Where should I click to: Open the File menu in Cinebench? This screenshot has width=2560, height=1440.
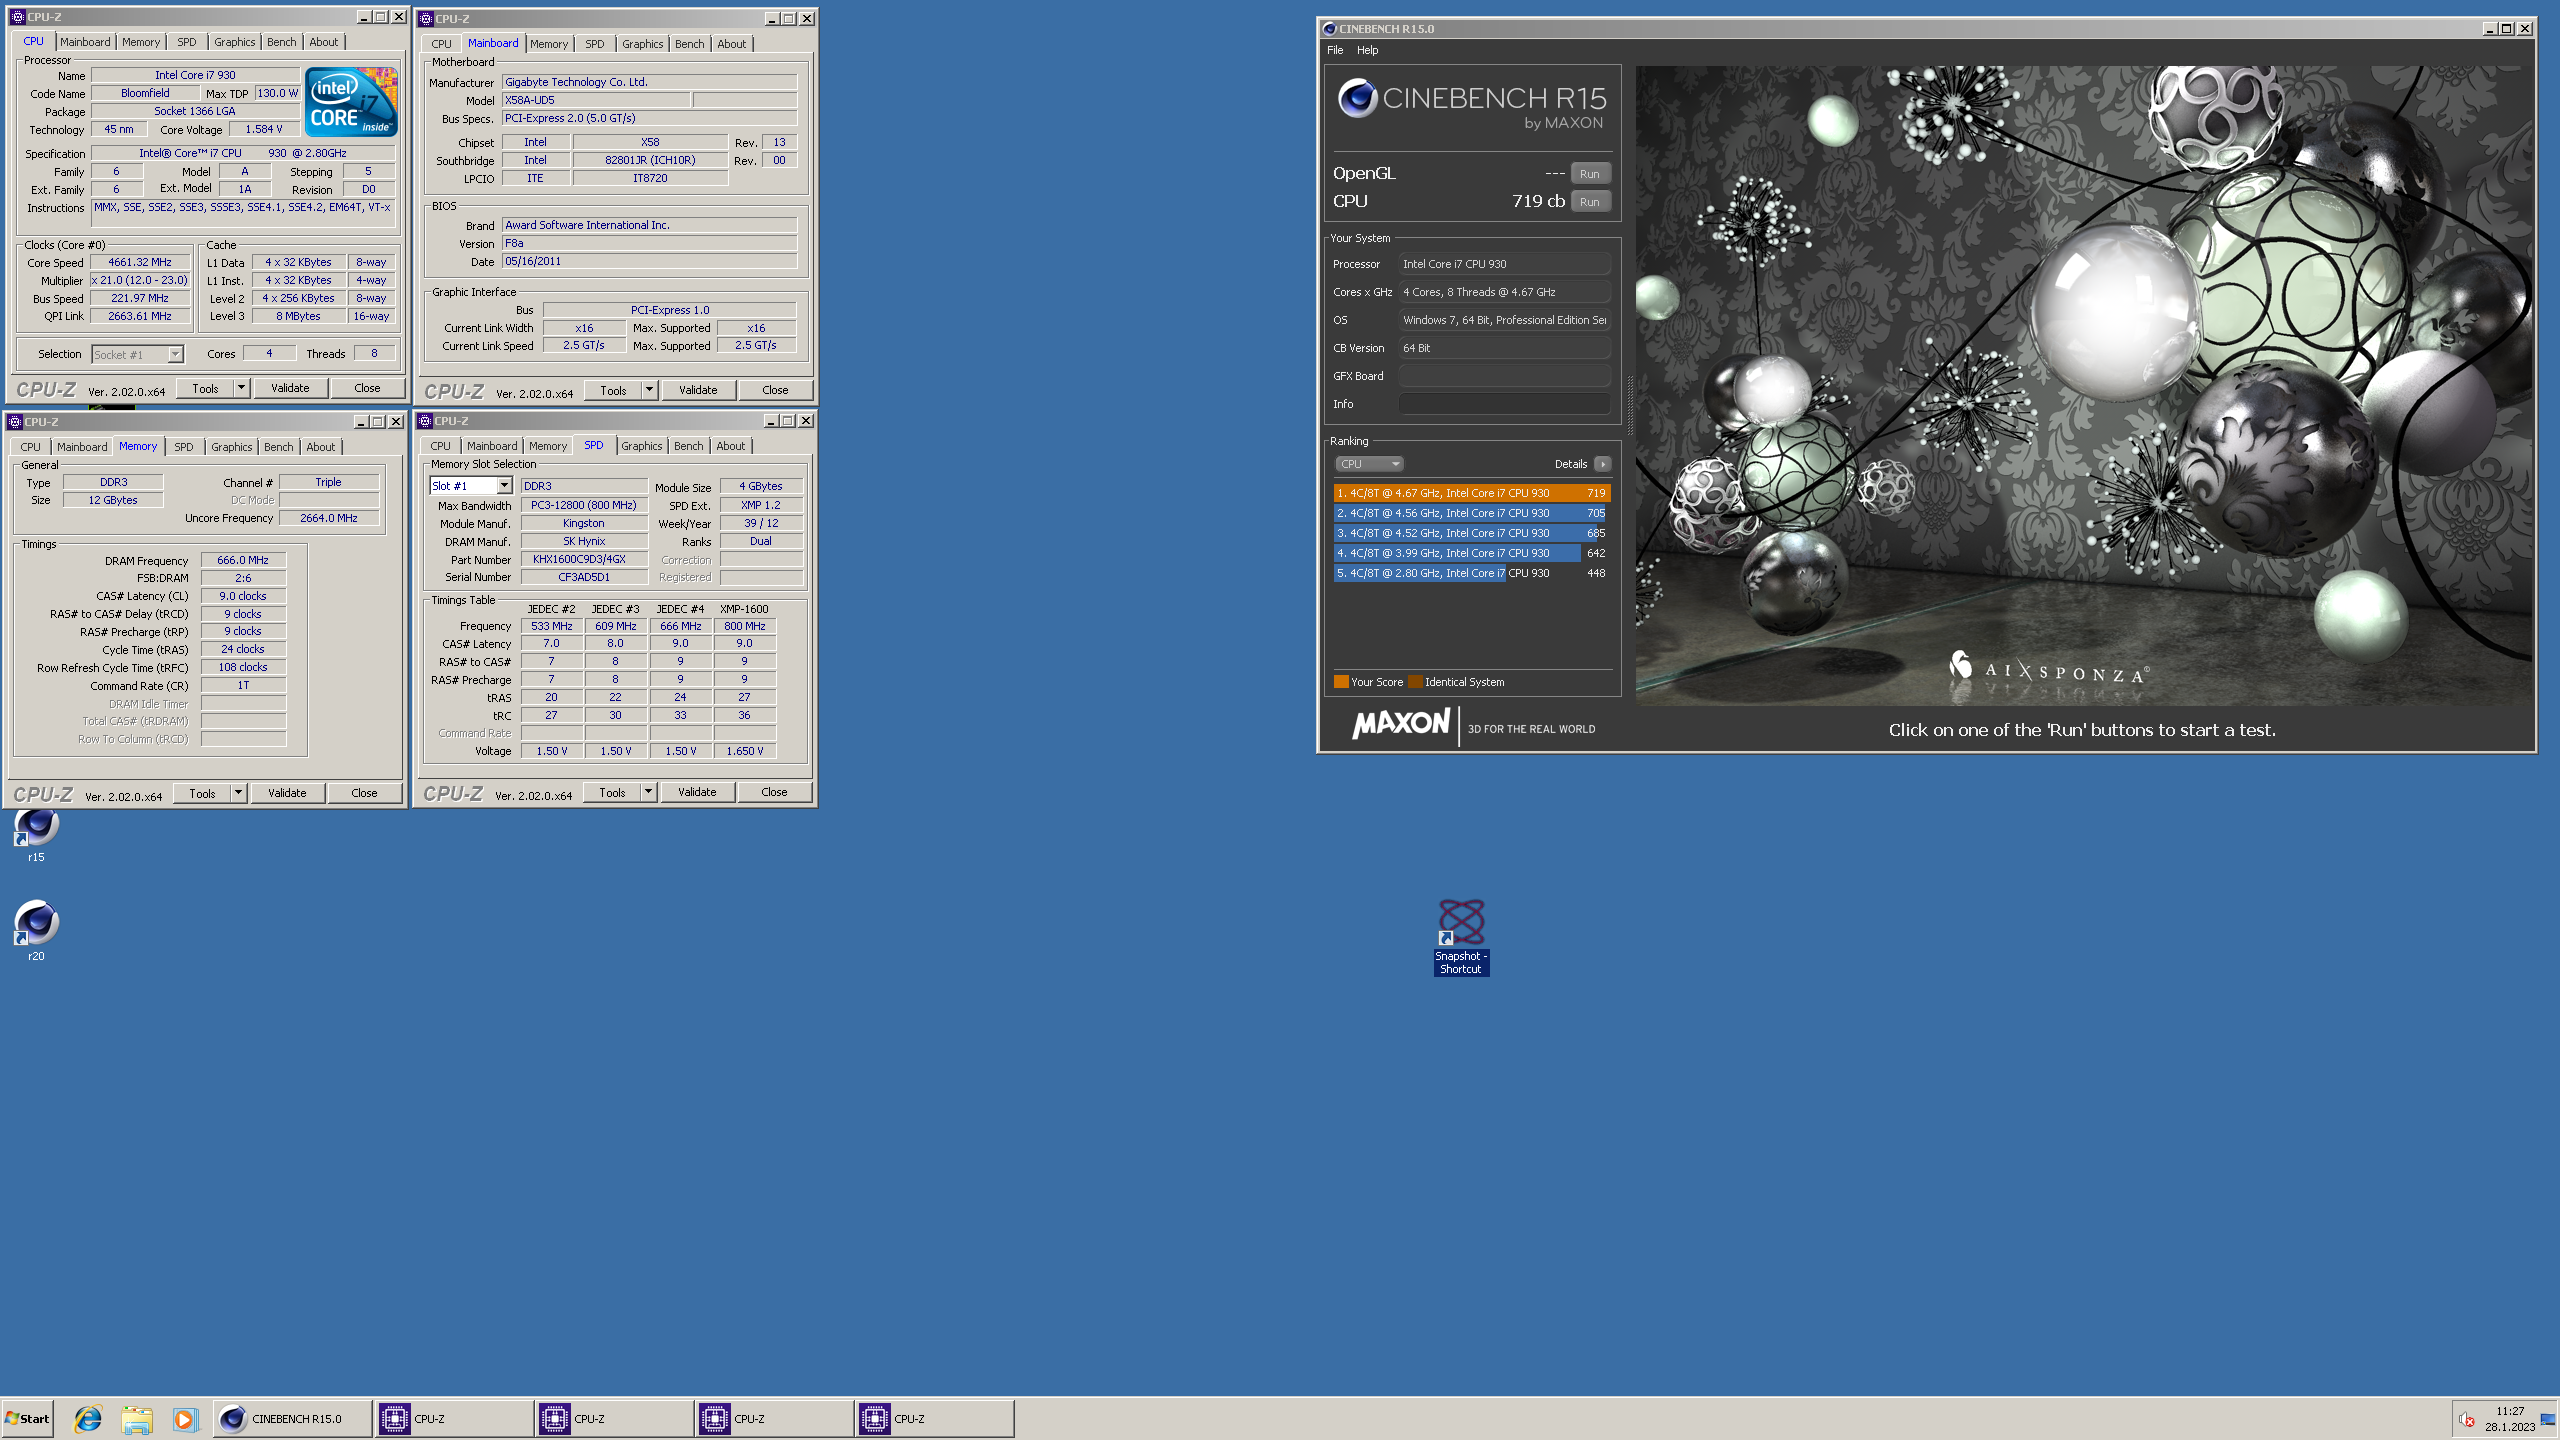tap(1335, 50)
